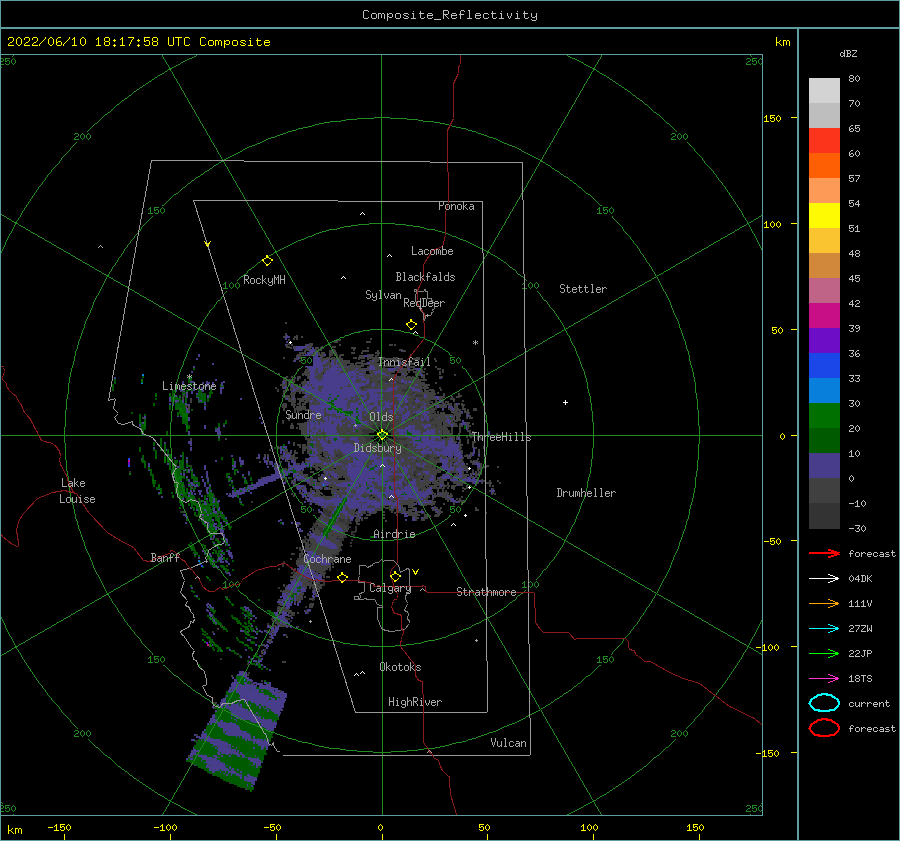This screenshot has width=900, height=841.
Task: Click the dBZ legend heading
Action: click(848, 53)
